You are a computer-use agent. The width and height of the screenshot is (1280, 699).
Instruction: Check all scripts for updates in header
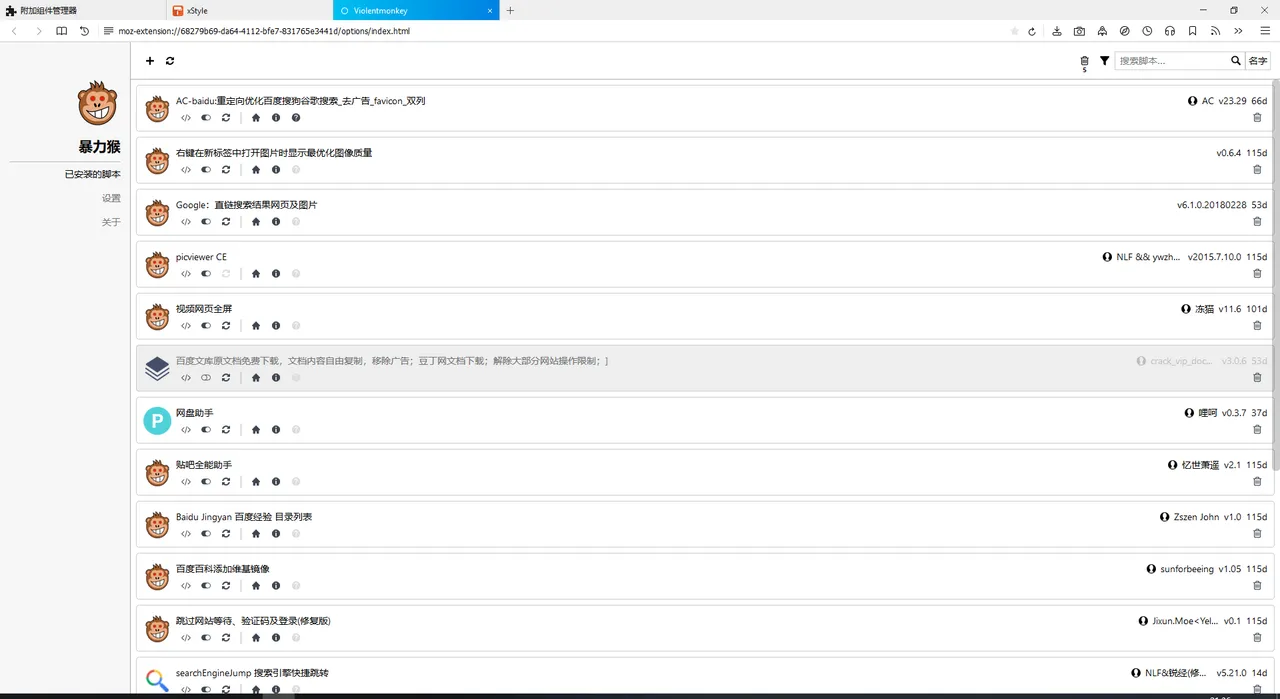(170, 61)
